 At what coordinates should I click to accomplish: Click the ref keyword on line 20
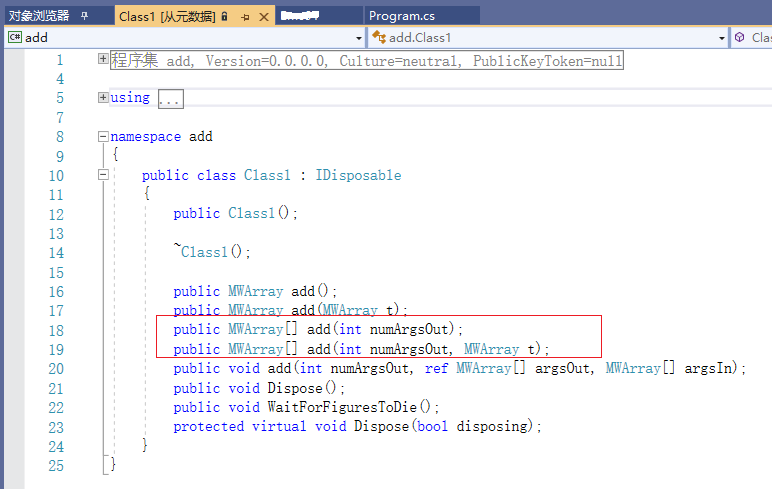coord(436,368)
